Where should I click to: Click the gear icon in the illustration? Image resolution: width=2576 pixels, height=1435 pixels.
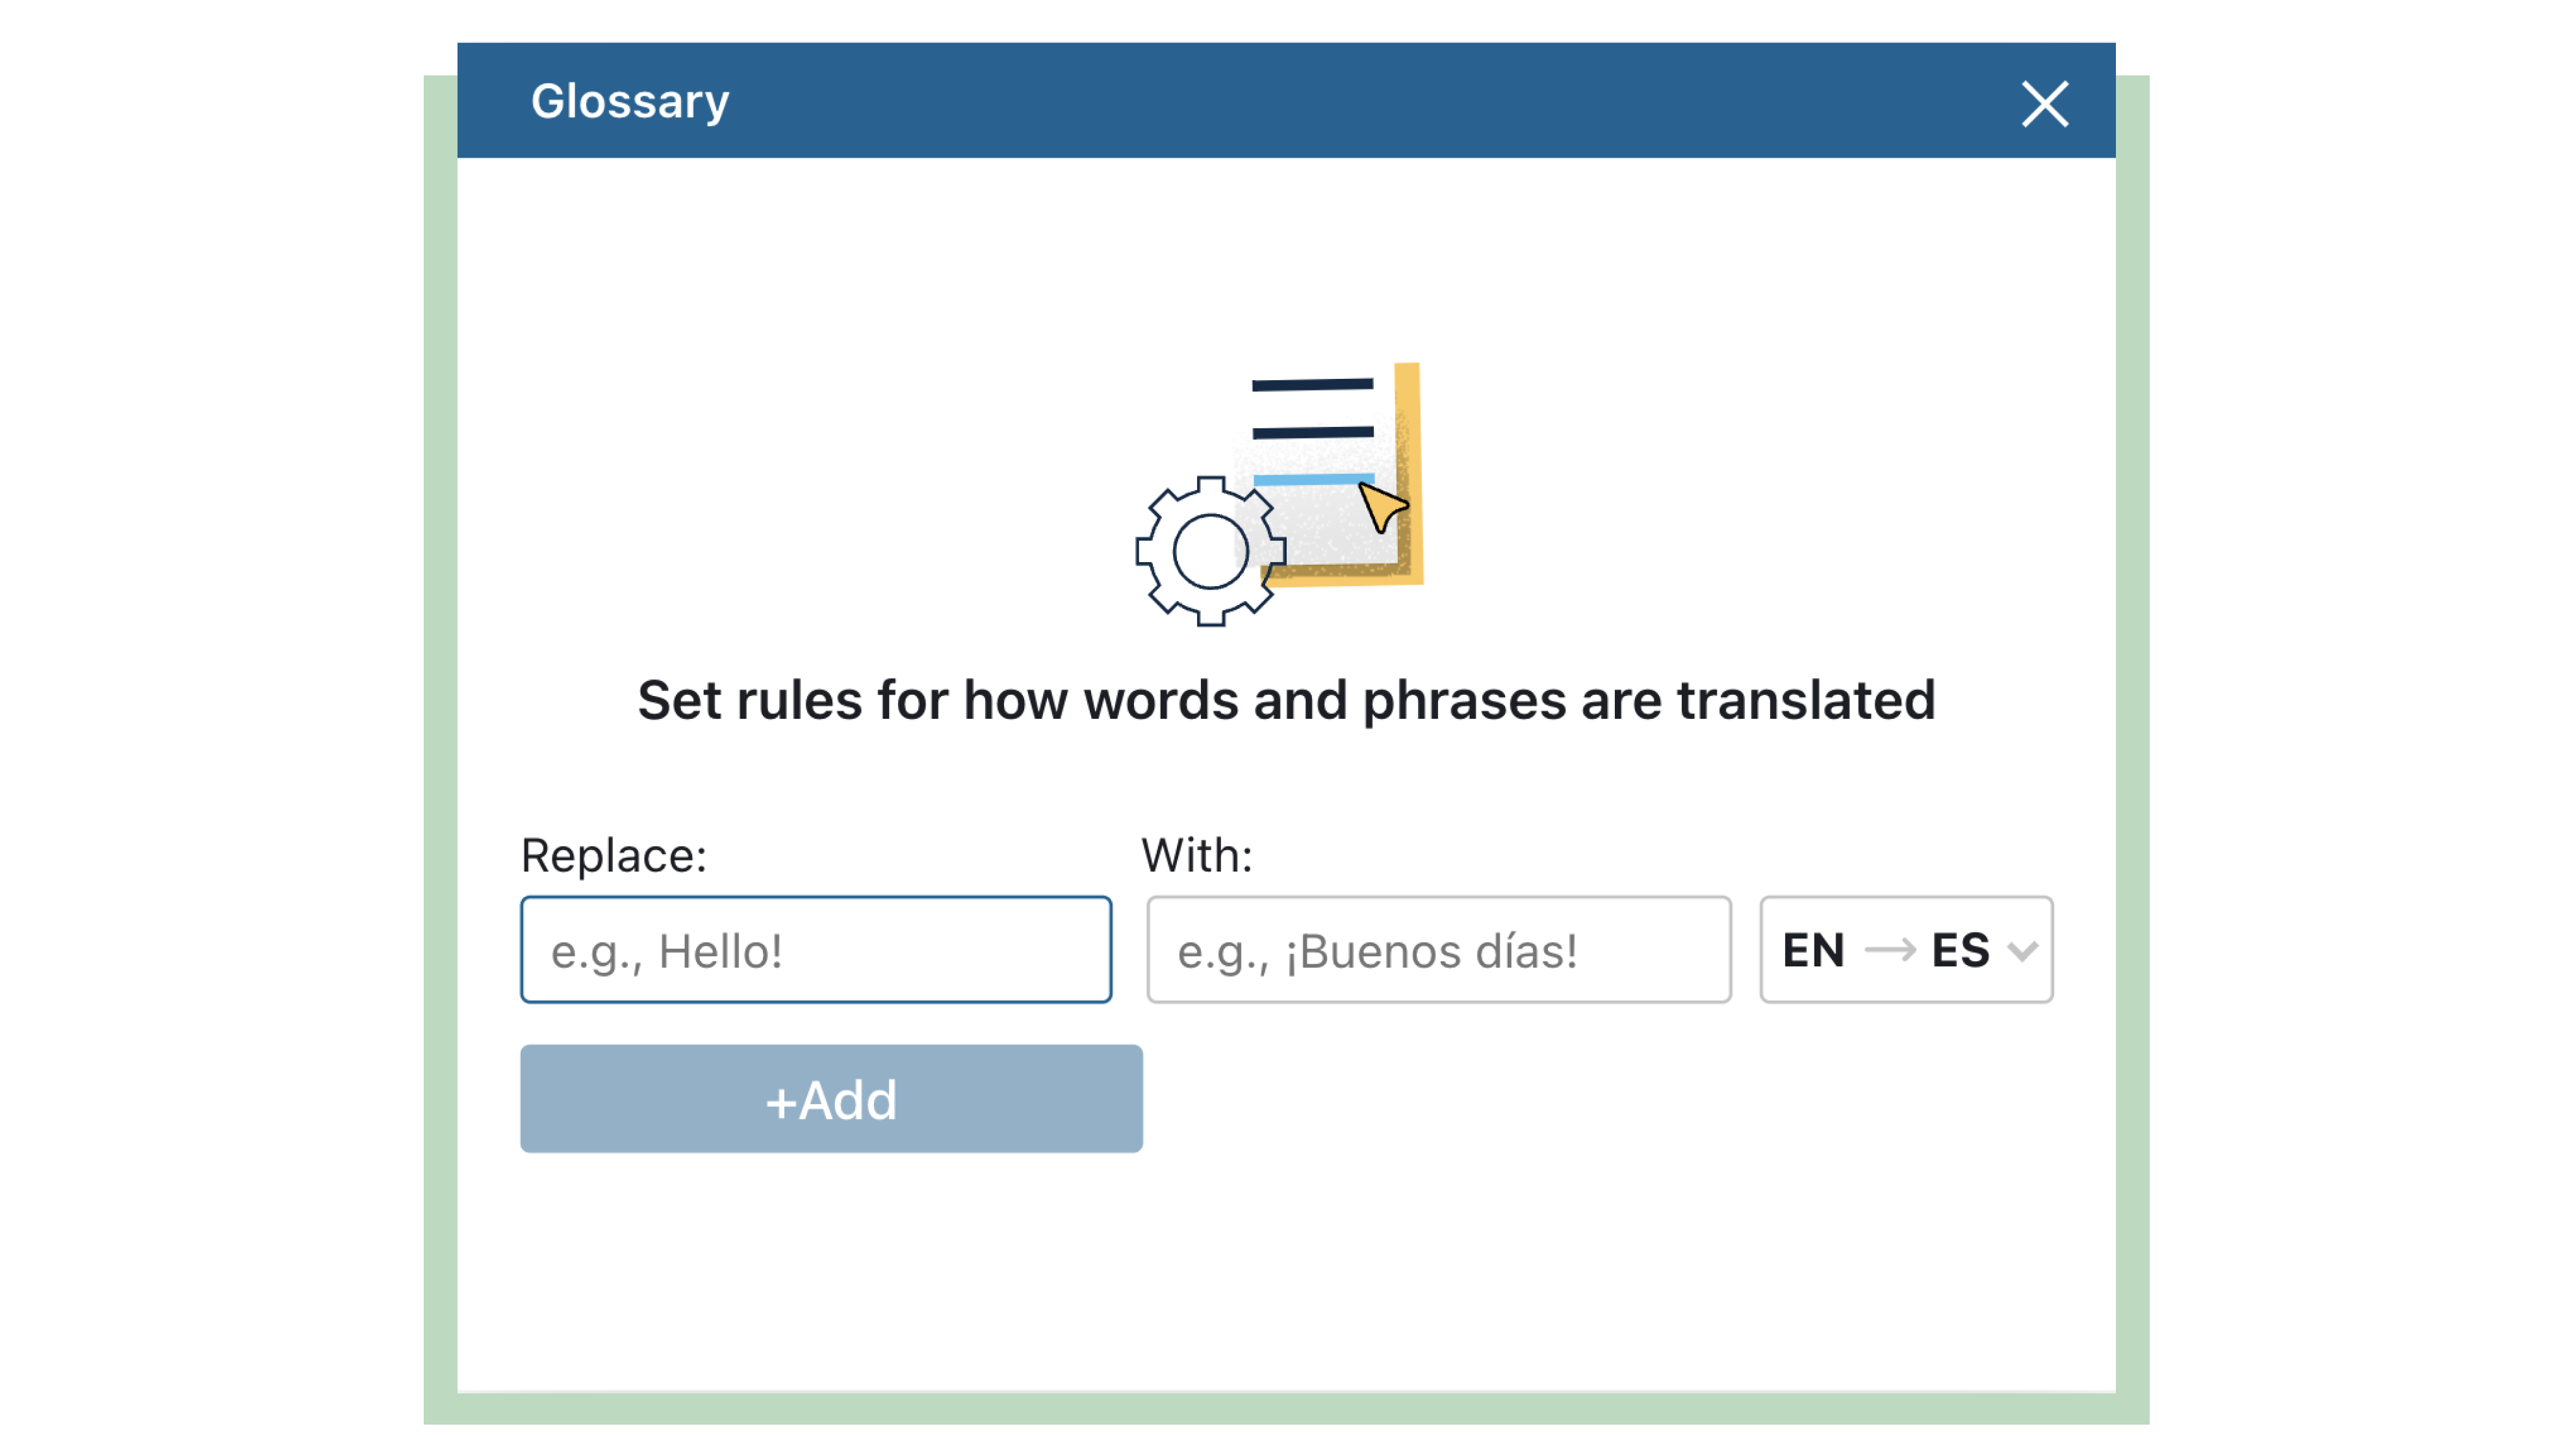point(1210,551)
